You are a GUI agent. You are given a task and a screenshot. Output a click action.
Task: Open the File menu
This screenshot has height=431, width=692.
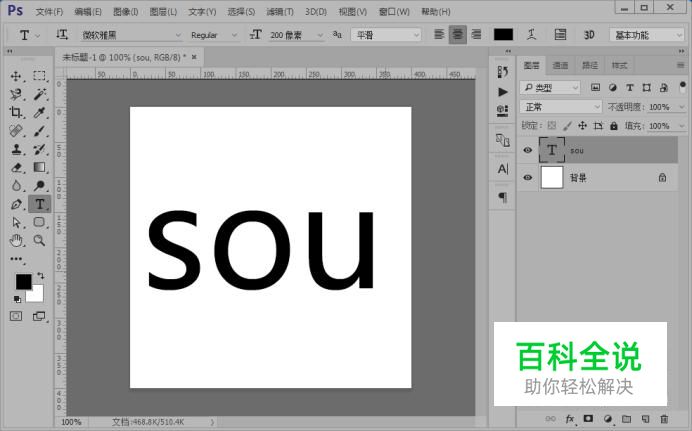(x=49, y=11)
